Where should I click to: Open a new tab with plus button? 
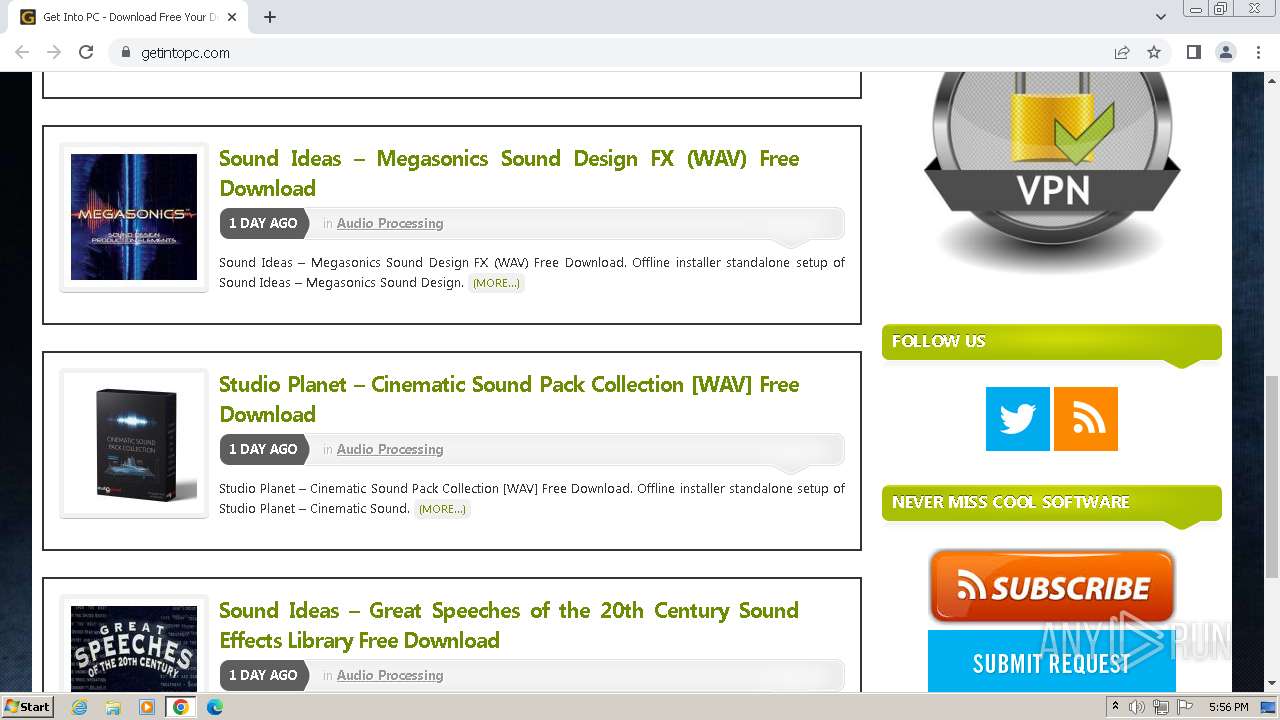270,17
